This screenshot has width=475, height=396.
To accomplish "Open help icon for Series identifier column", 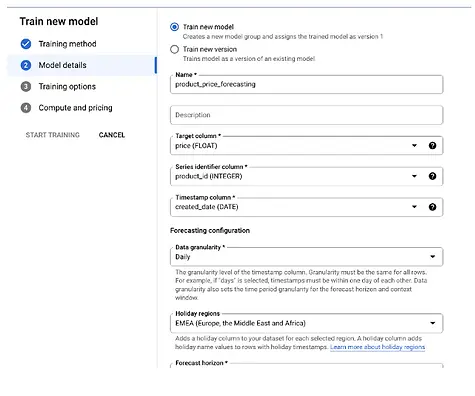I will 432,176.
